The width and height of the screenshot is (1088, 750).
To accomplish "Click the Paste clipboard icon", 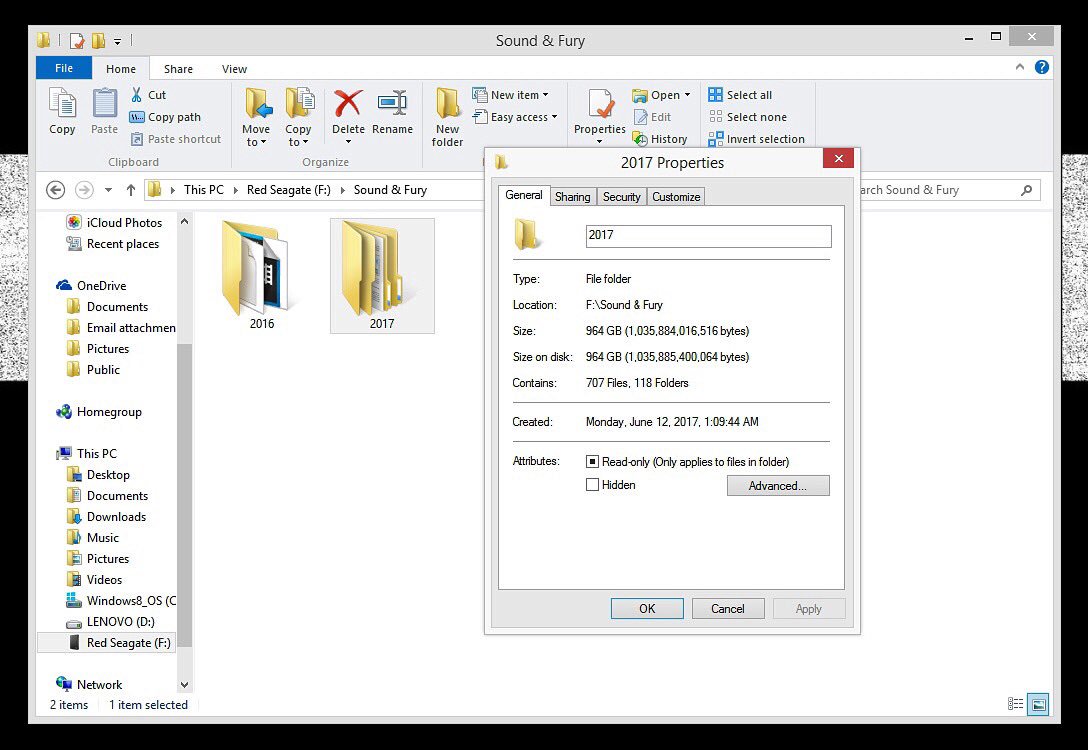I will [x=105, y=105].
